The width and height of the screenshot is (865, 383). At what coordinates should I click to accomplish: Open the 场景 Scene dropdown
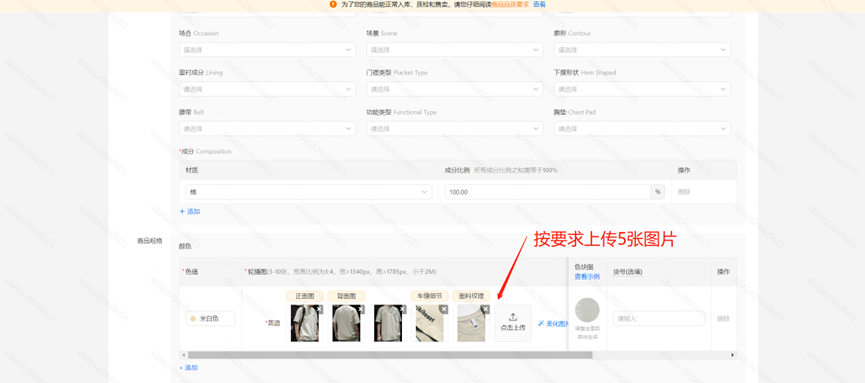(x=455, y=50)
